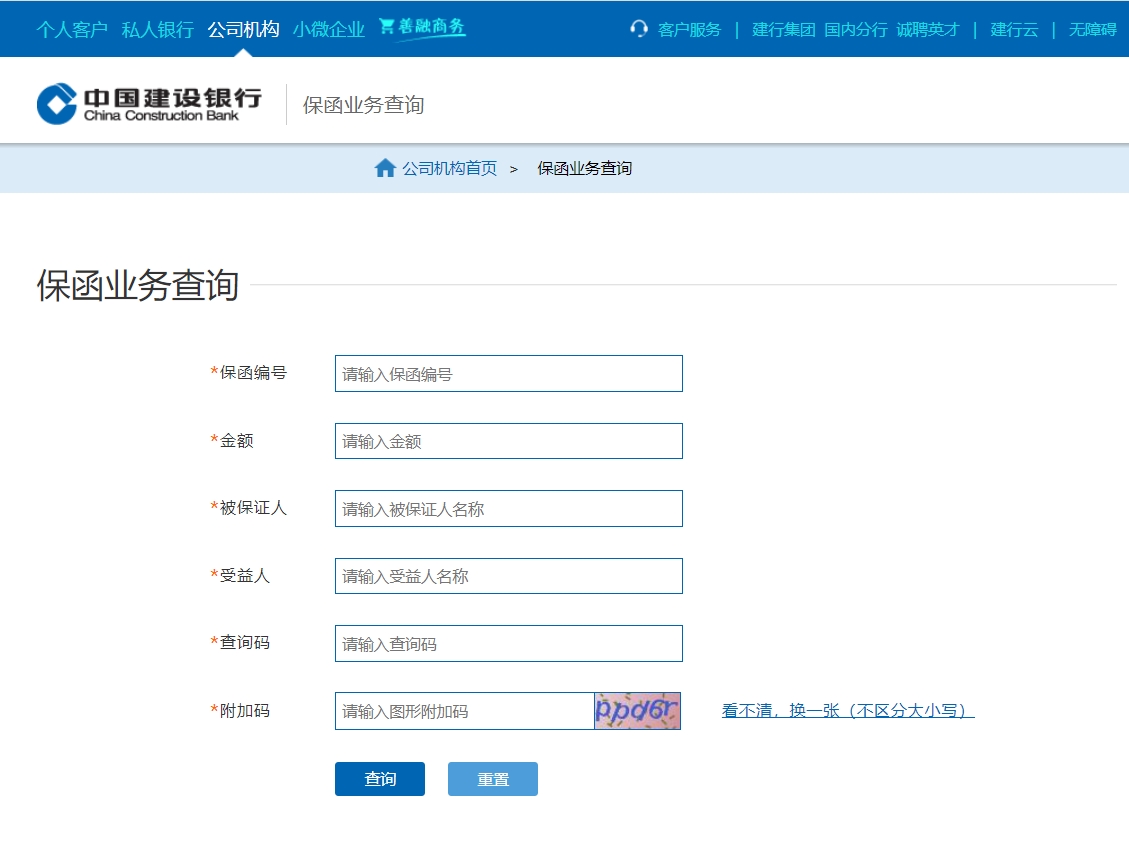
Task: Switch to the 私人银行 tab
Action: click(158, 29)
